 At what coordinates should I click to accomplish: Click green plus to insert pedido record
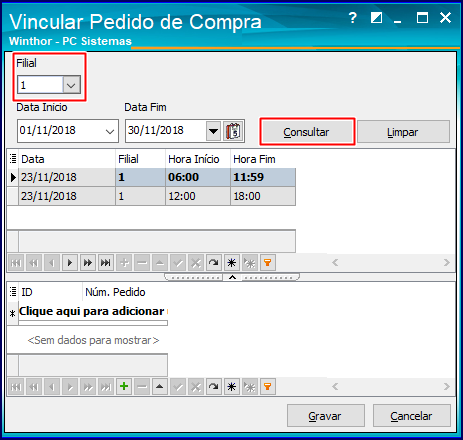tap(124, 386)
